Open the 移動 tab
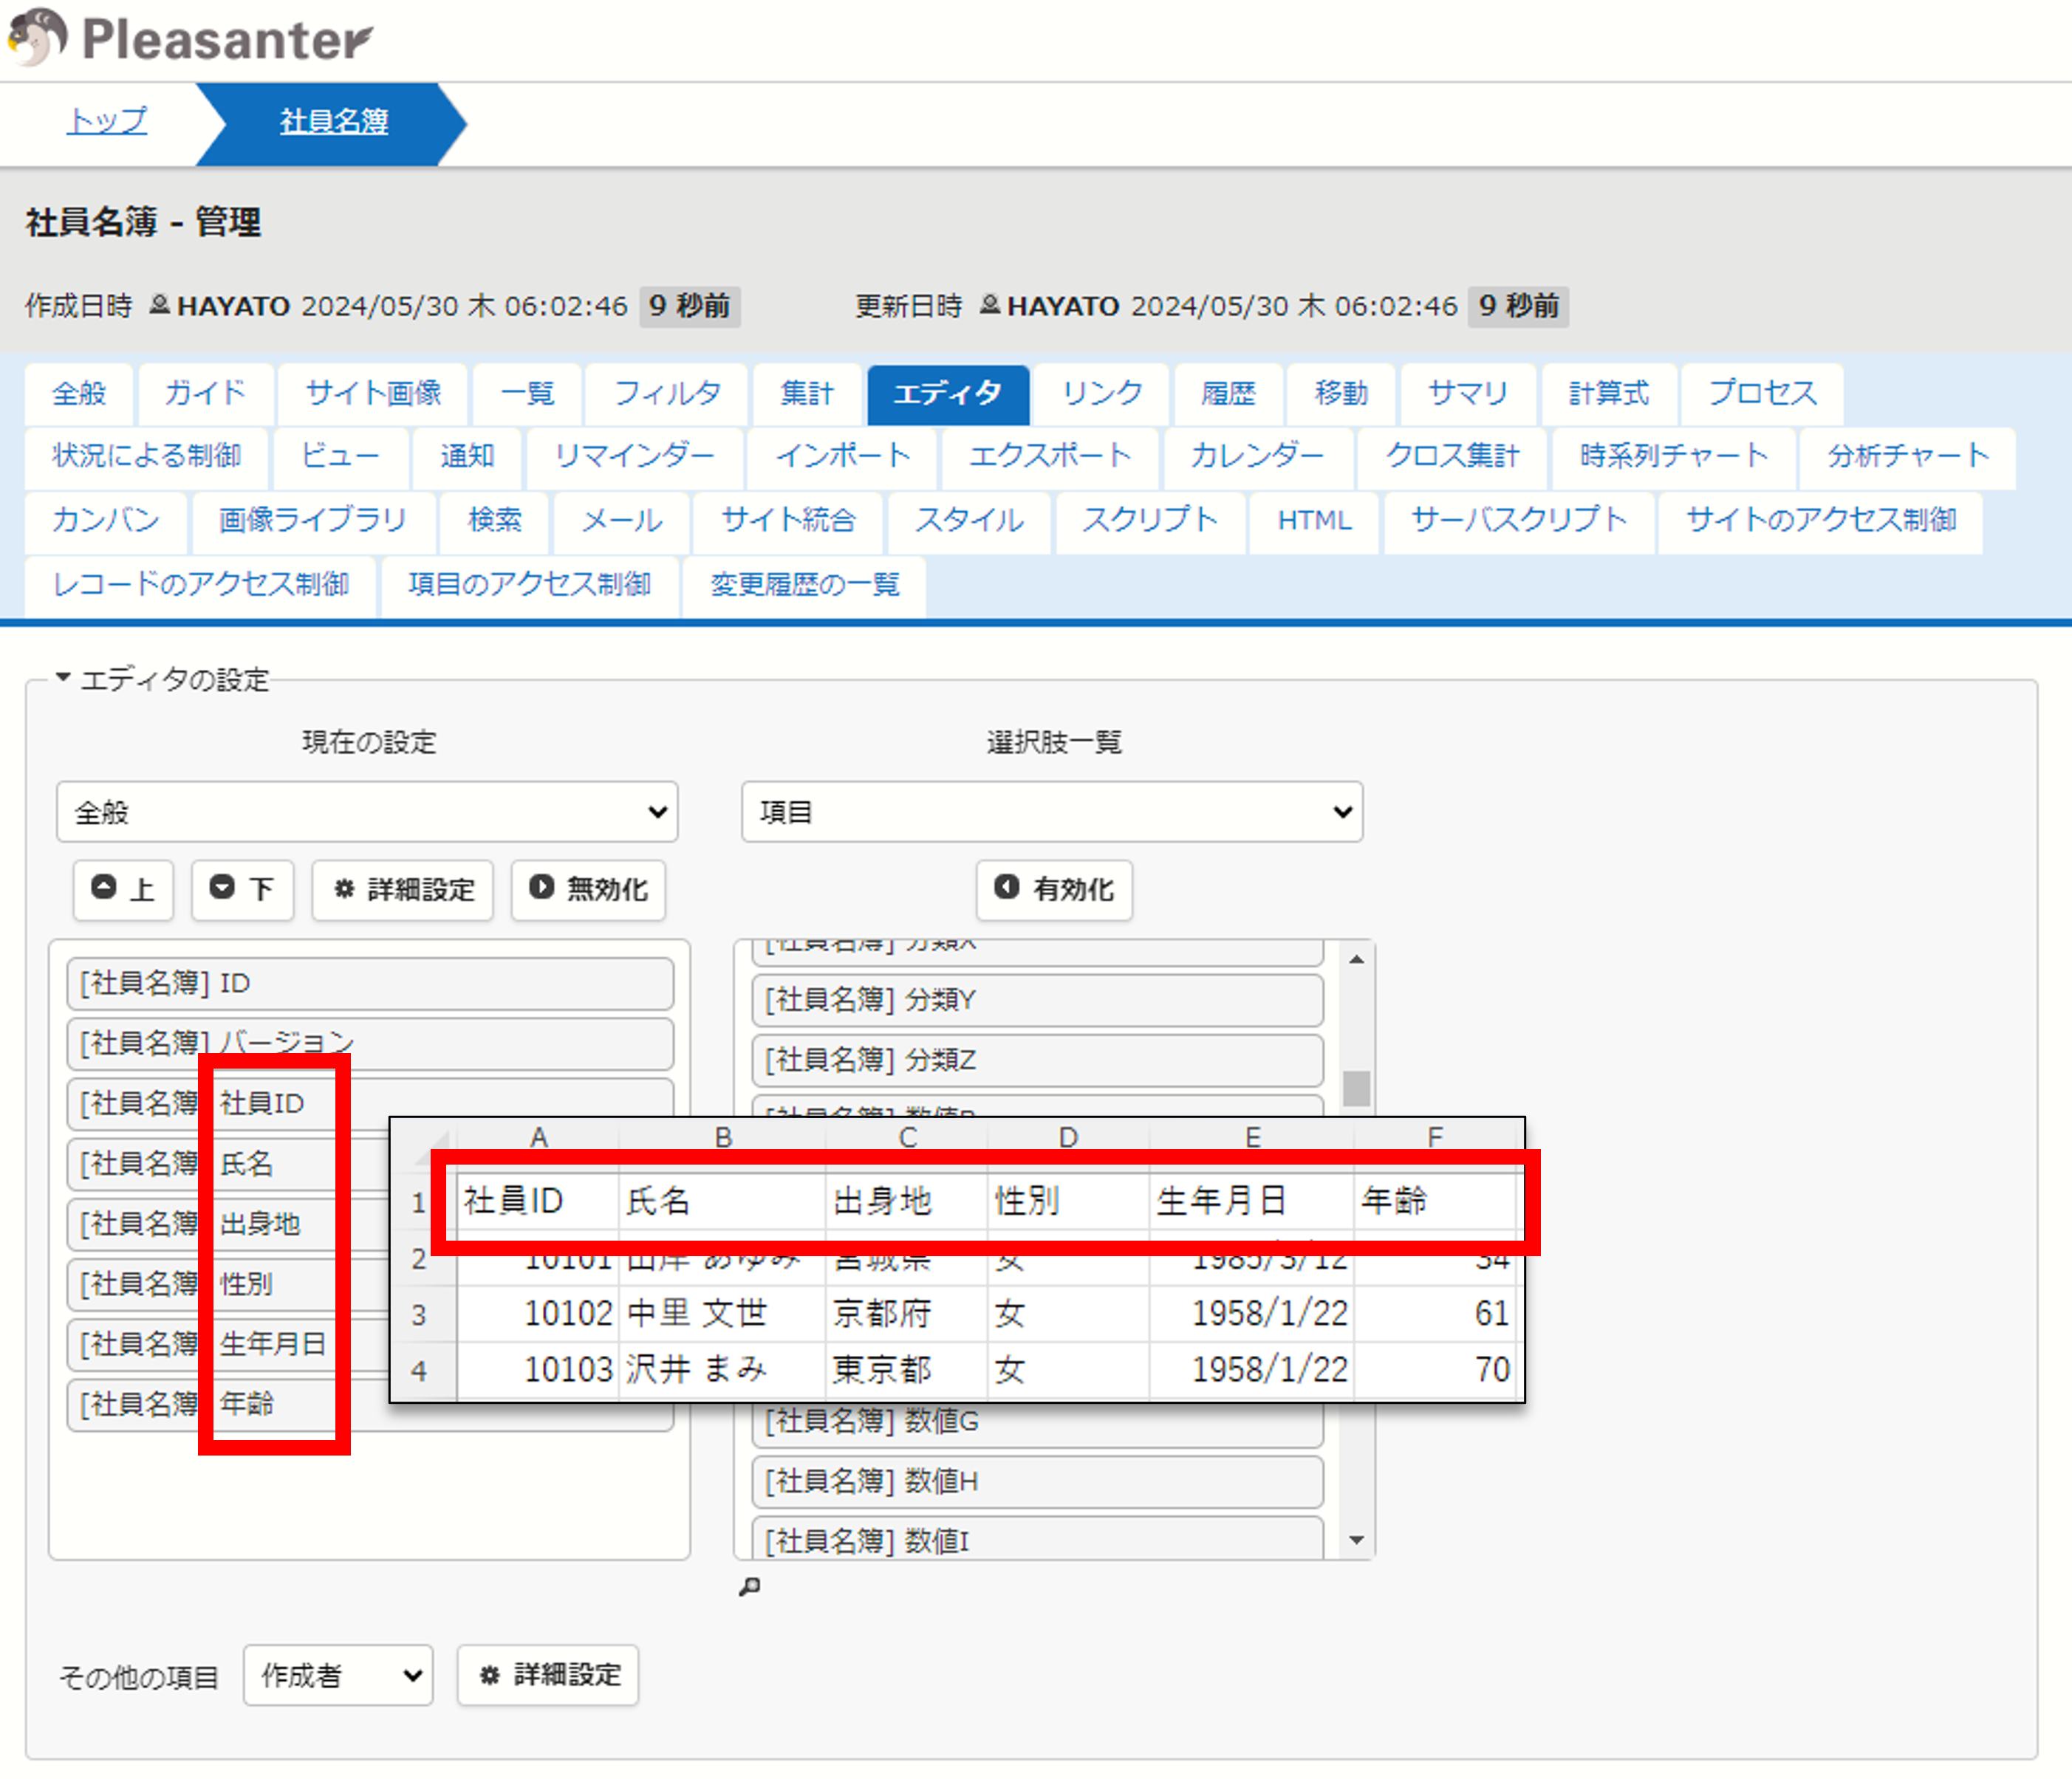The width and height of the screenshot is (2072, 1779). (1341, 394)
